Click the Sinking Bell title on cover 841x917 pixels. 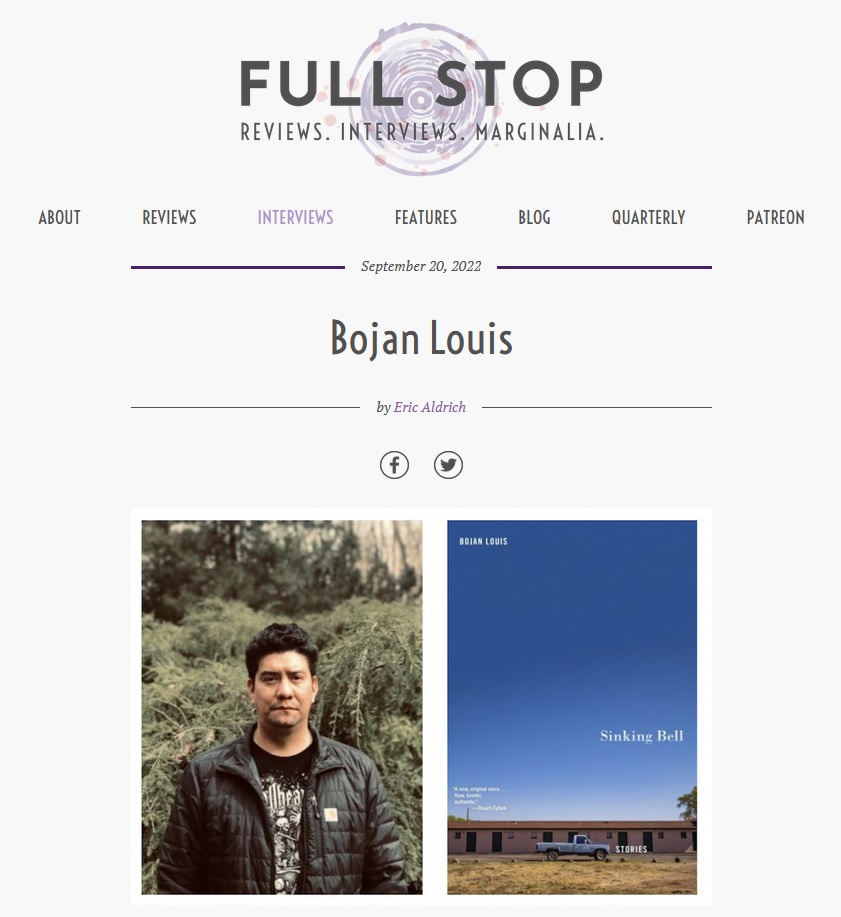coord(642,736)
